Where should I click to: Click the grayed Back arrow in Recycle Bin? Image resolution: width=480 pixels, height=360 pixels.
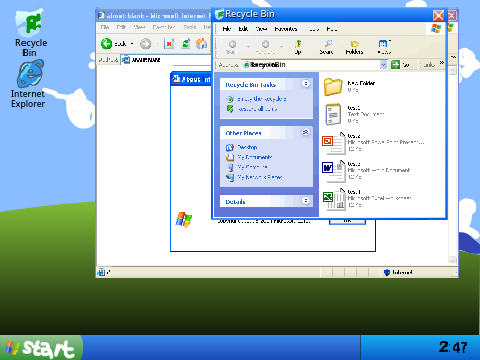coord(232,44)
